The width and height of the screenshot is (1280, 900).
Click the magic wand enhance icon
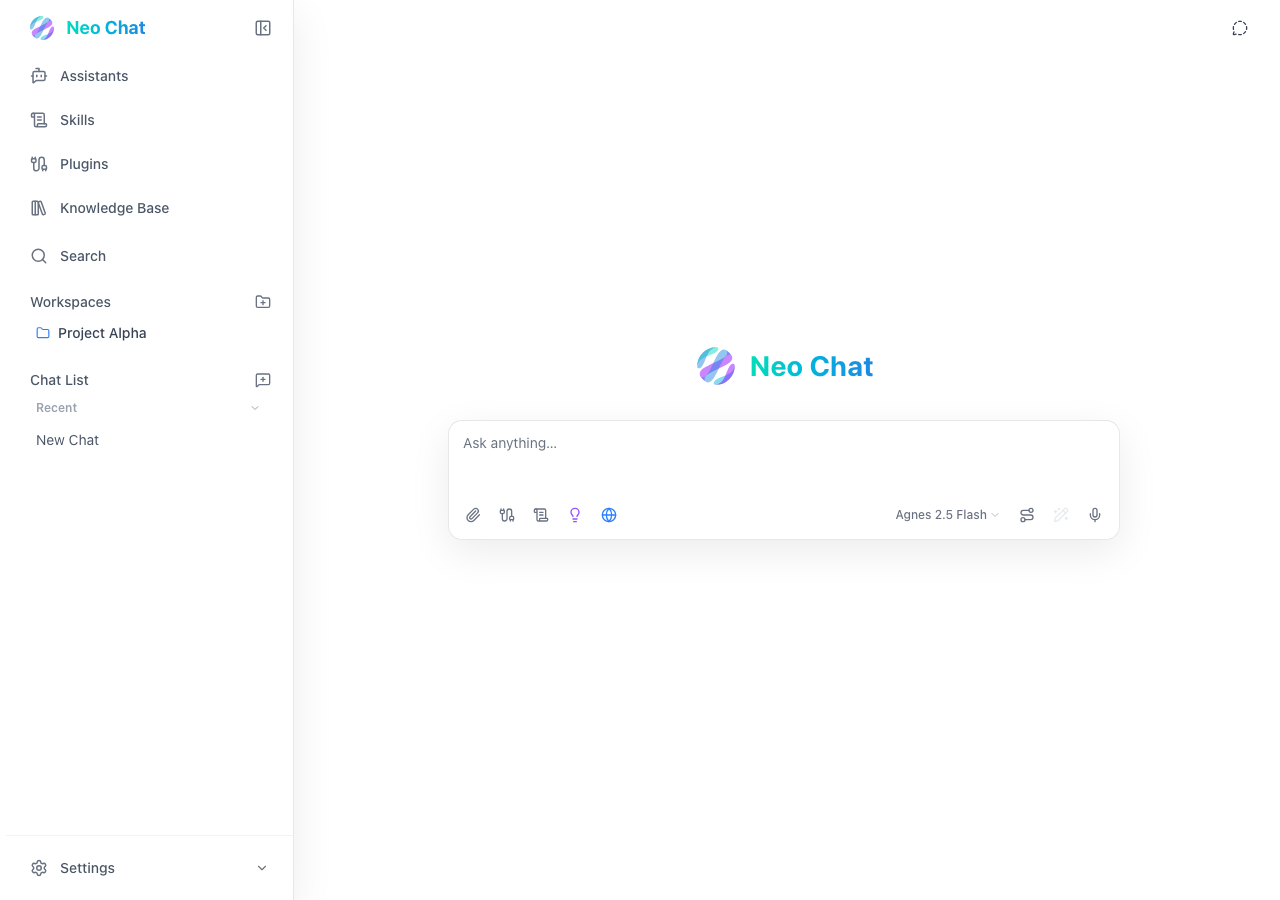coord(1061,515)
